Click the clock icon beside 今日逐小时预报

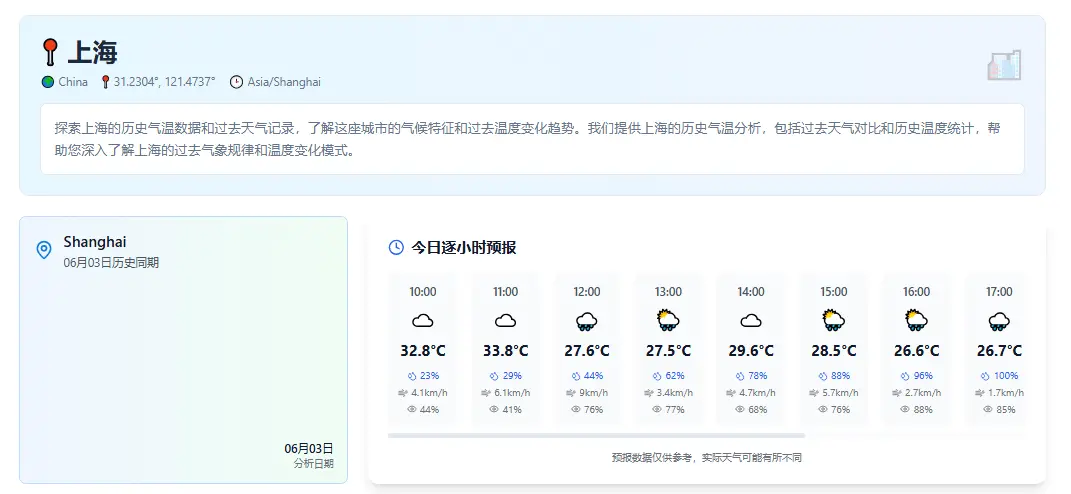click(x=396, y=247)
